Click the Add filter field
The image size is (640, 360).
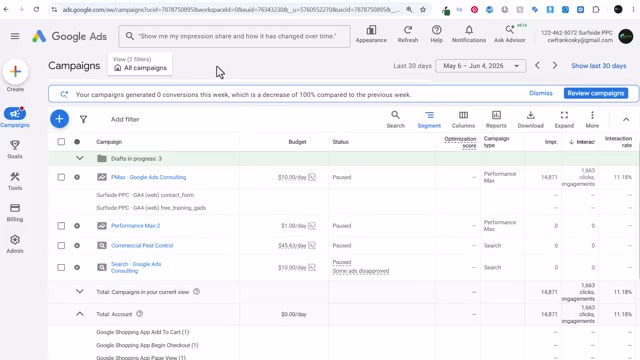(125, 119)
